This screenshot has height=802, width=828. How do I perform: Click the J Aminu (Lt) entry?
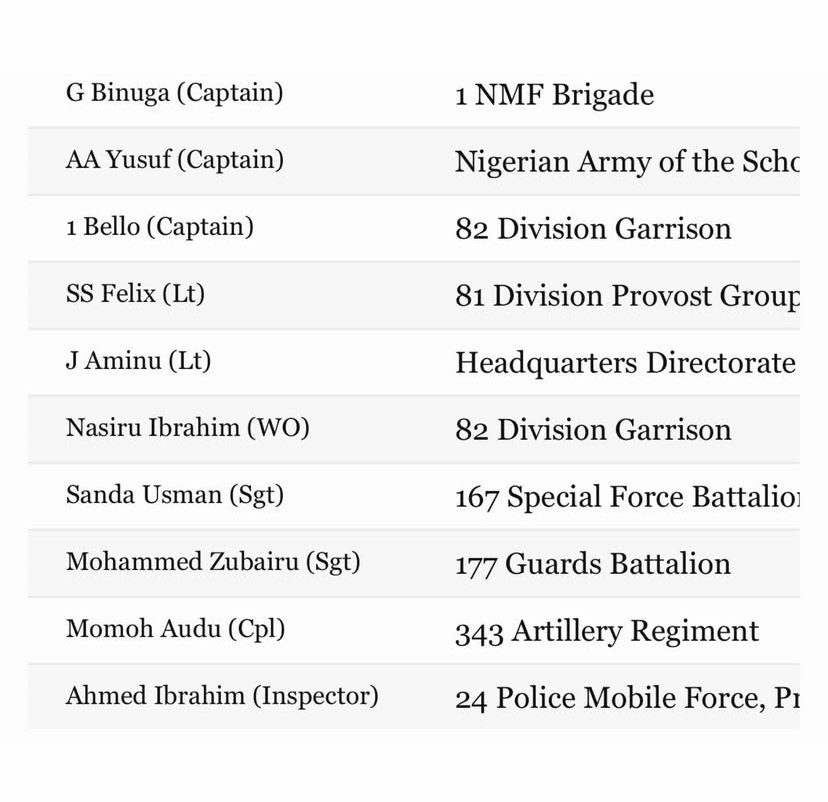coord(138,361)
